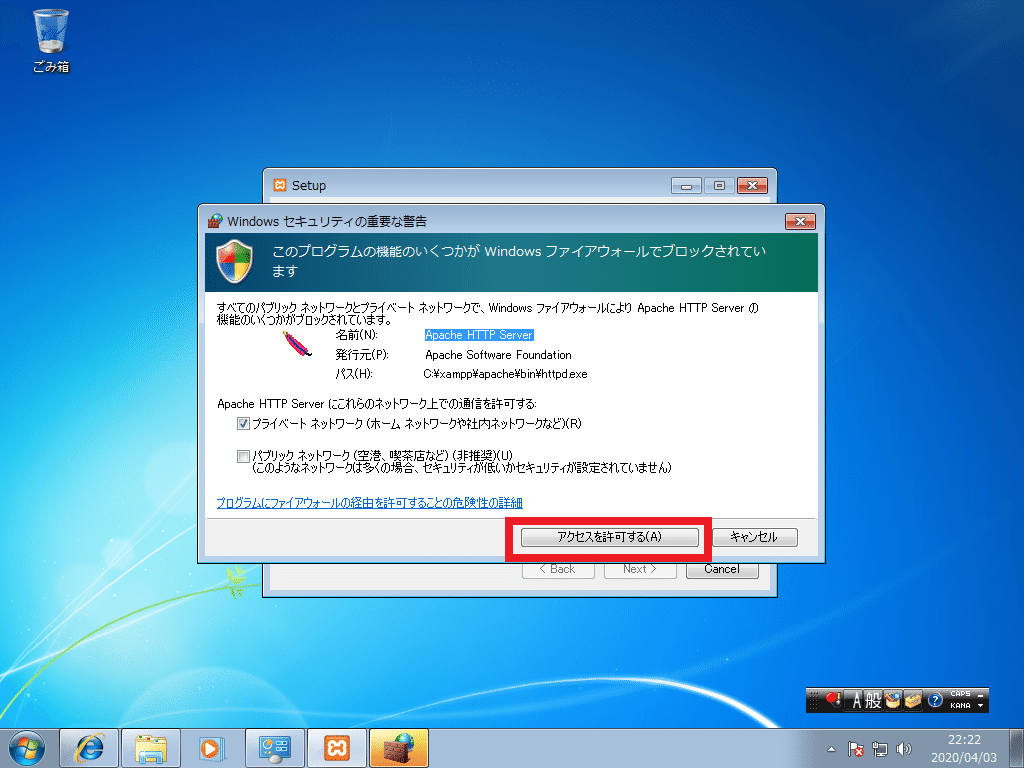
Task: Uncheck the プライベート ネットワーク checkbox
Action: 243,423
